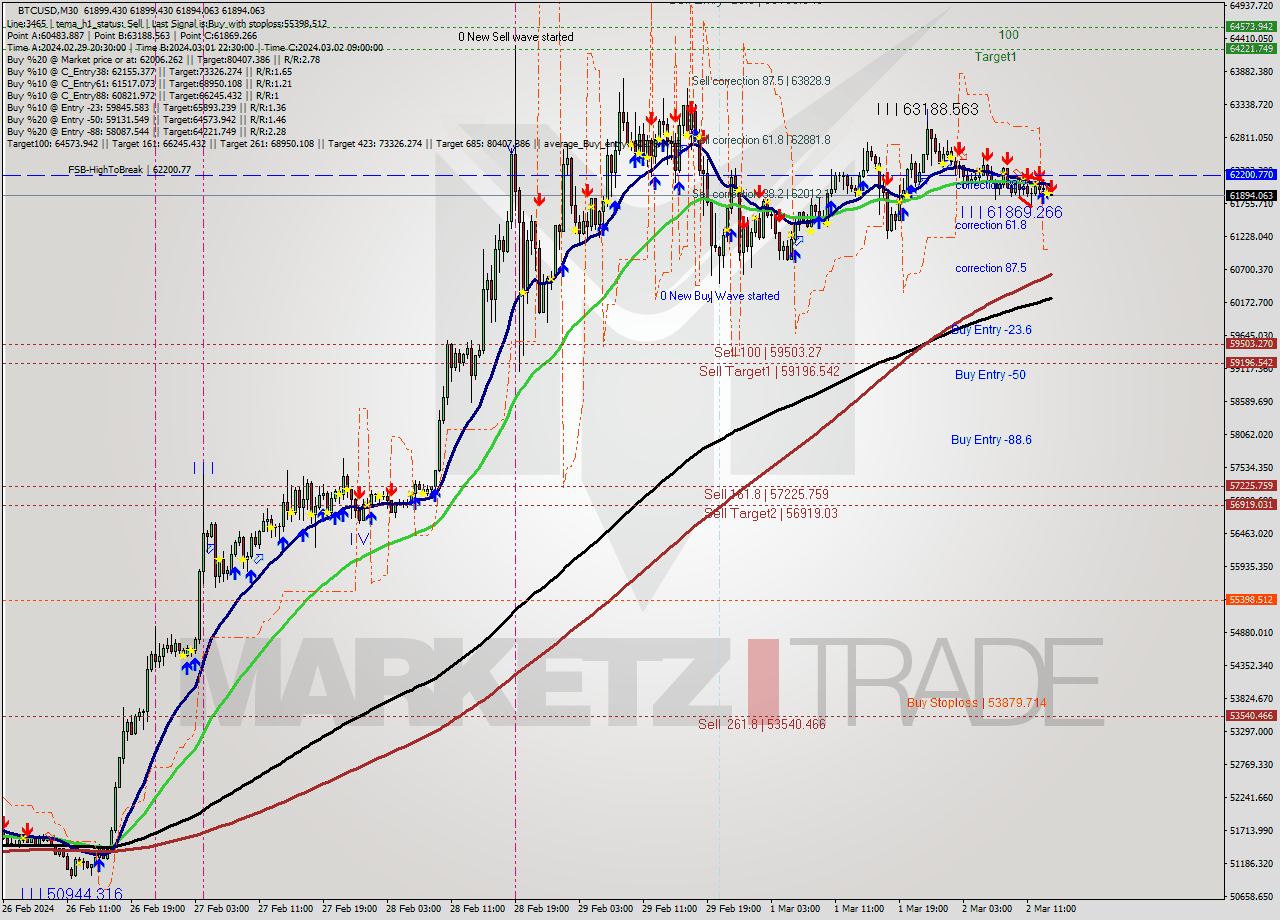This screenshot has height=920, width=1280.
Task: Click the 64221.749 price tag on axis
Action: click(x=1251, y=48)
